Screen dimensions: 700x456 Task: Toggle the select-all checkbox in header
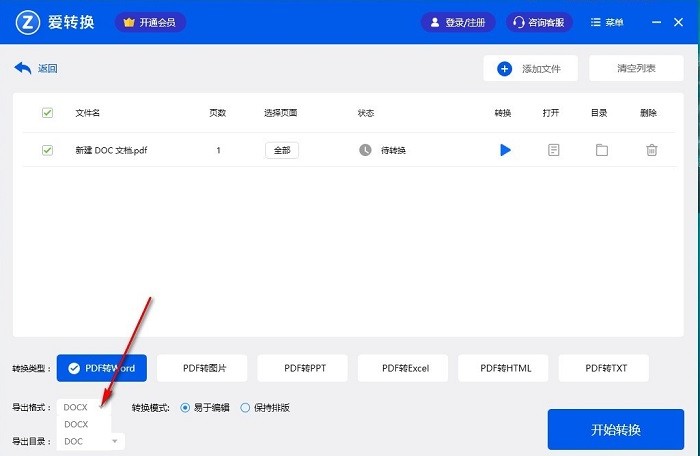coord(47,113)
